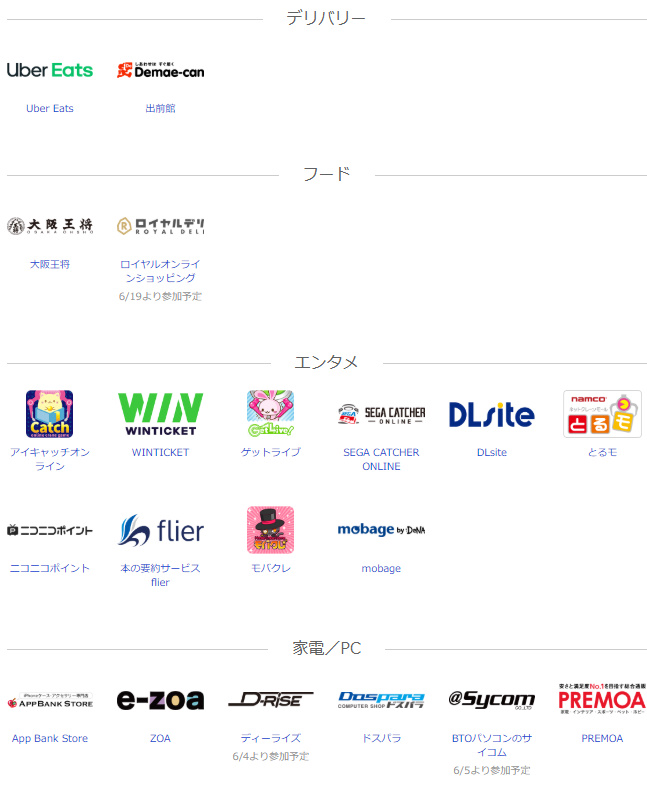Open the 大阪王将 text link
The image size is (647, 787).
(x=50, y=264)
